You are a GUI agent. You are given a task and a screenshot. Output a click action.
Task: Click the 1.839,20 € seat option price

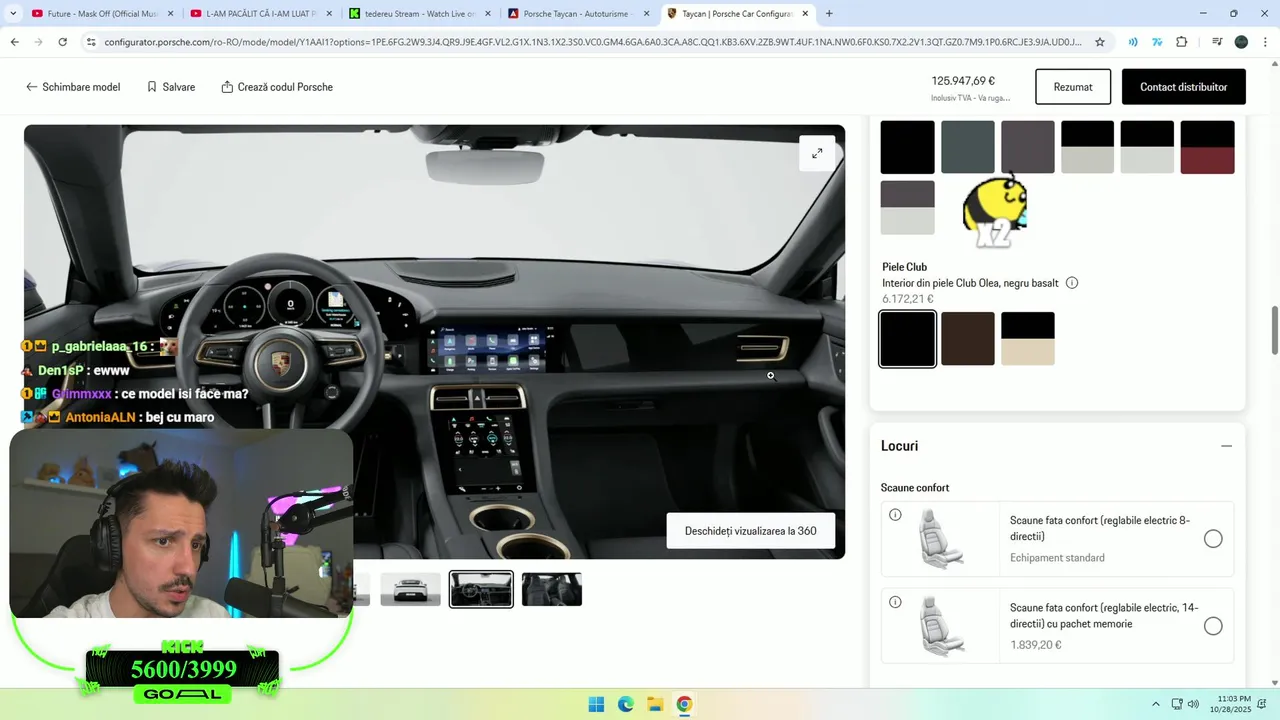point(1036,645)
